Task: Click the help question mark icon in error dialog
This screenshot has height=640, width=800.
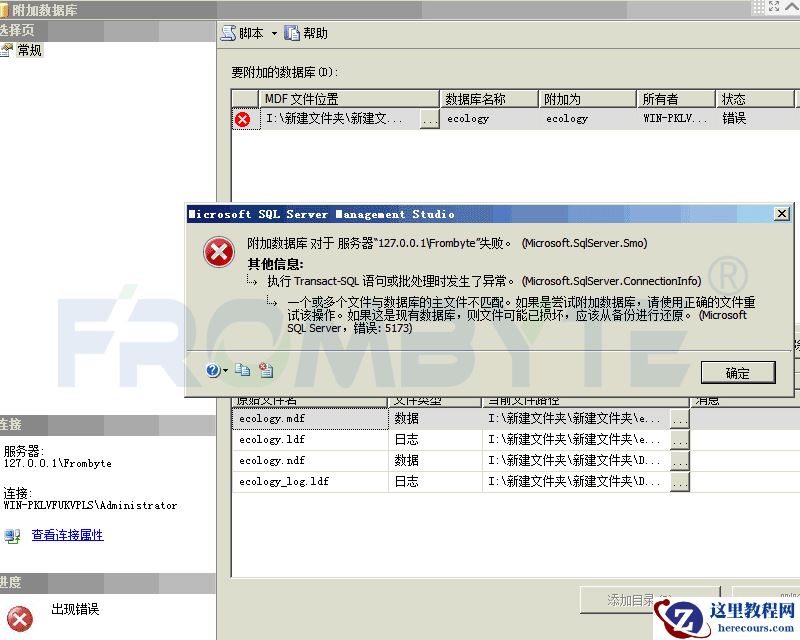Action: (211, 370)
